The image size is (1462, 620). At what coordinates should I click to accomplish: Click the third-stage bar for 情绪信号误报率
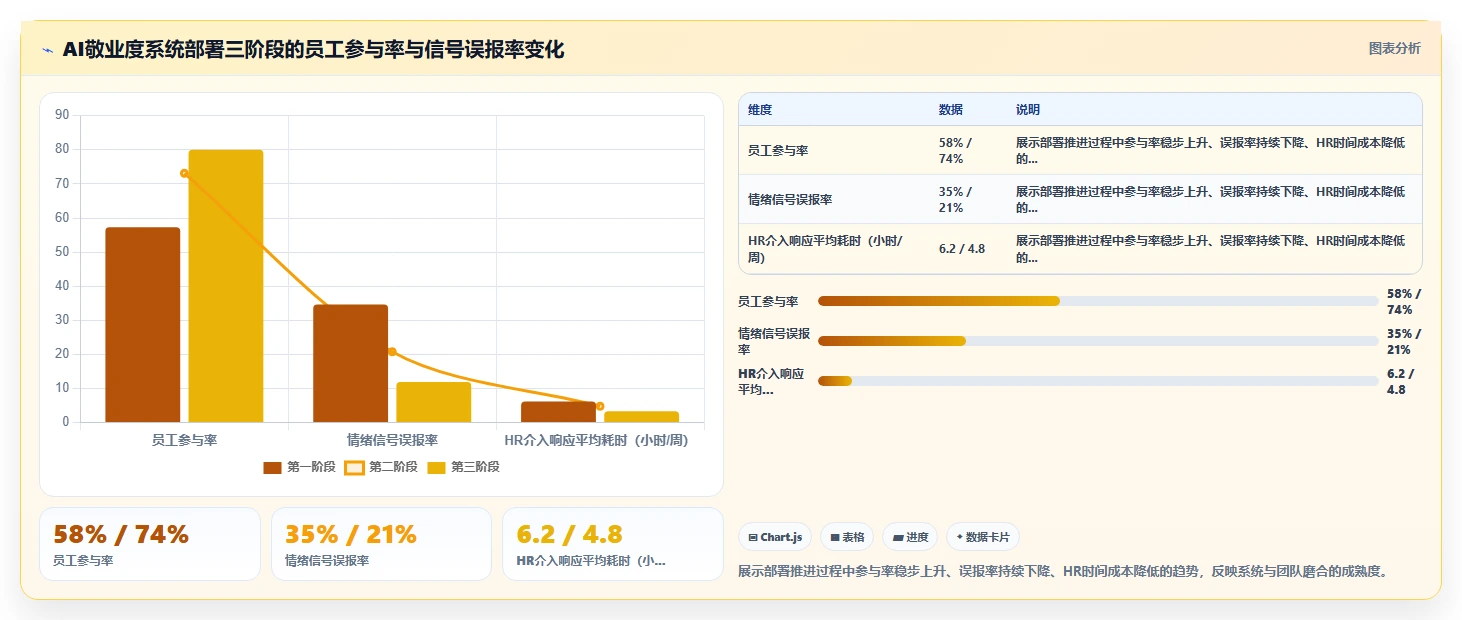point(434,402)
